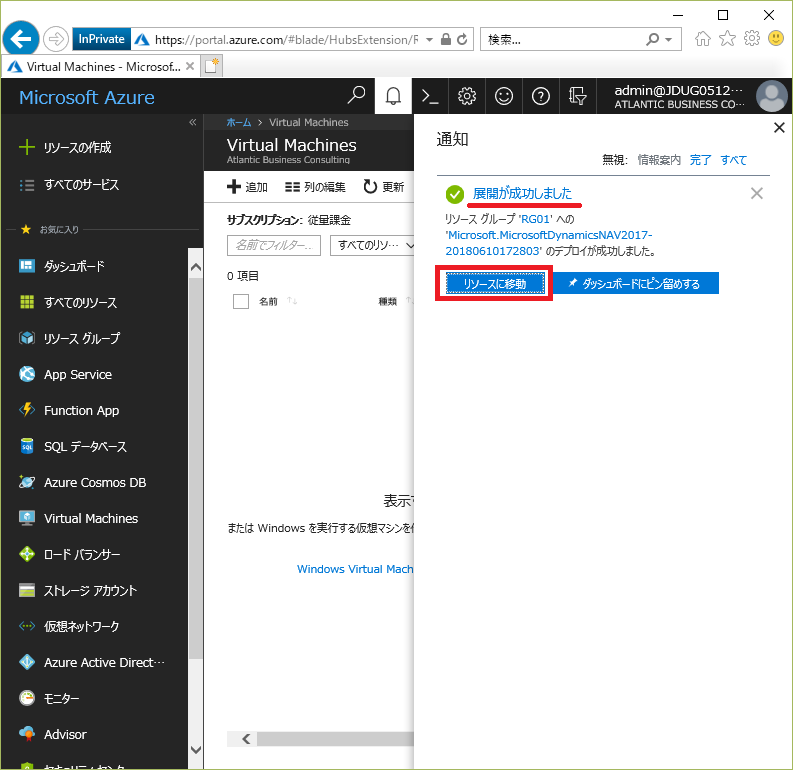Click ダッシュボードにピン留めする button
This screenshot has width=793, height=770.
635,284
